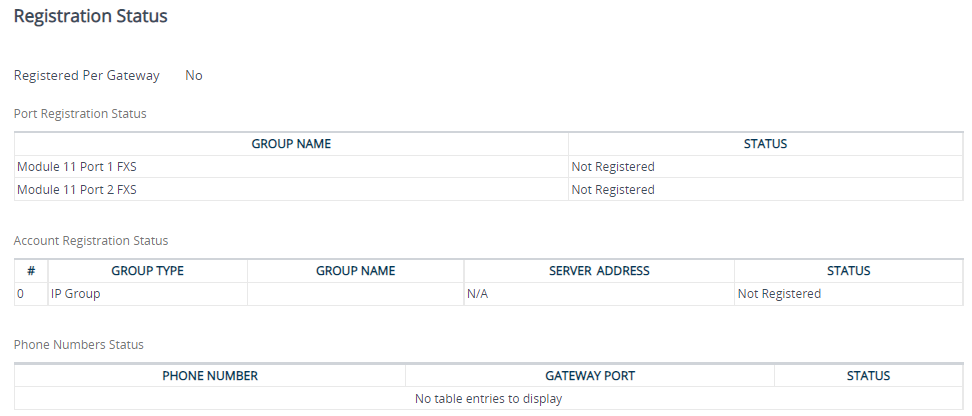
Task: Click the Port Registration Status section title
Action: pos(80,113)
